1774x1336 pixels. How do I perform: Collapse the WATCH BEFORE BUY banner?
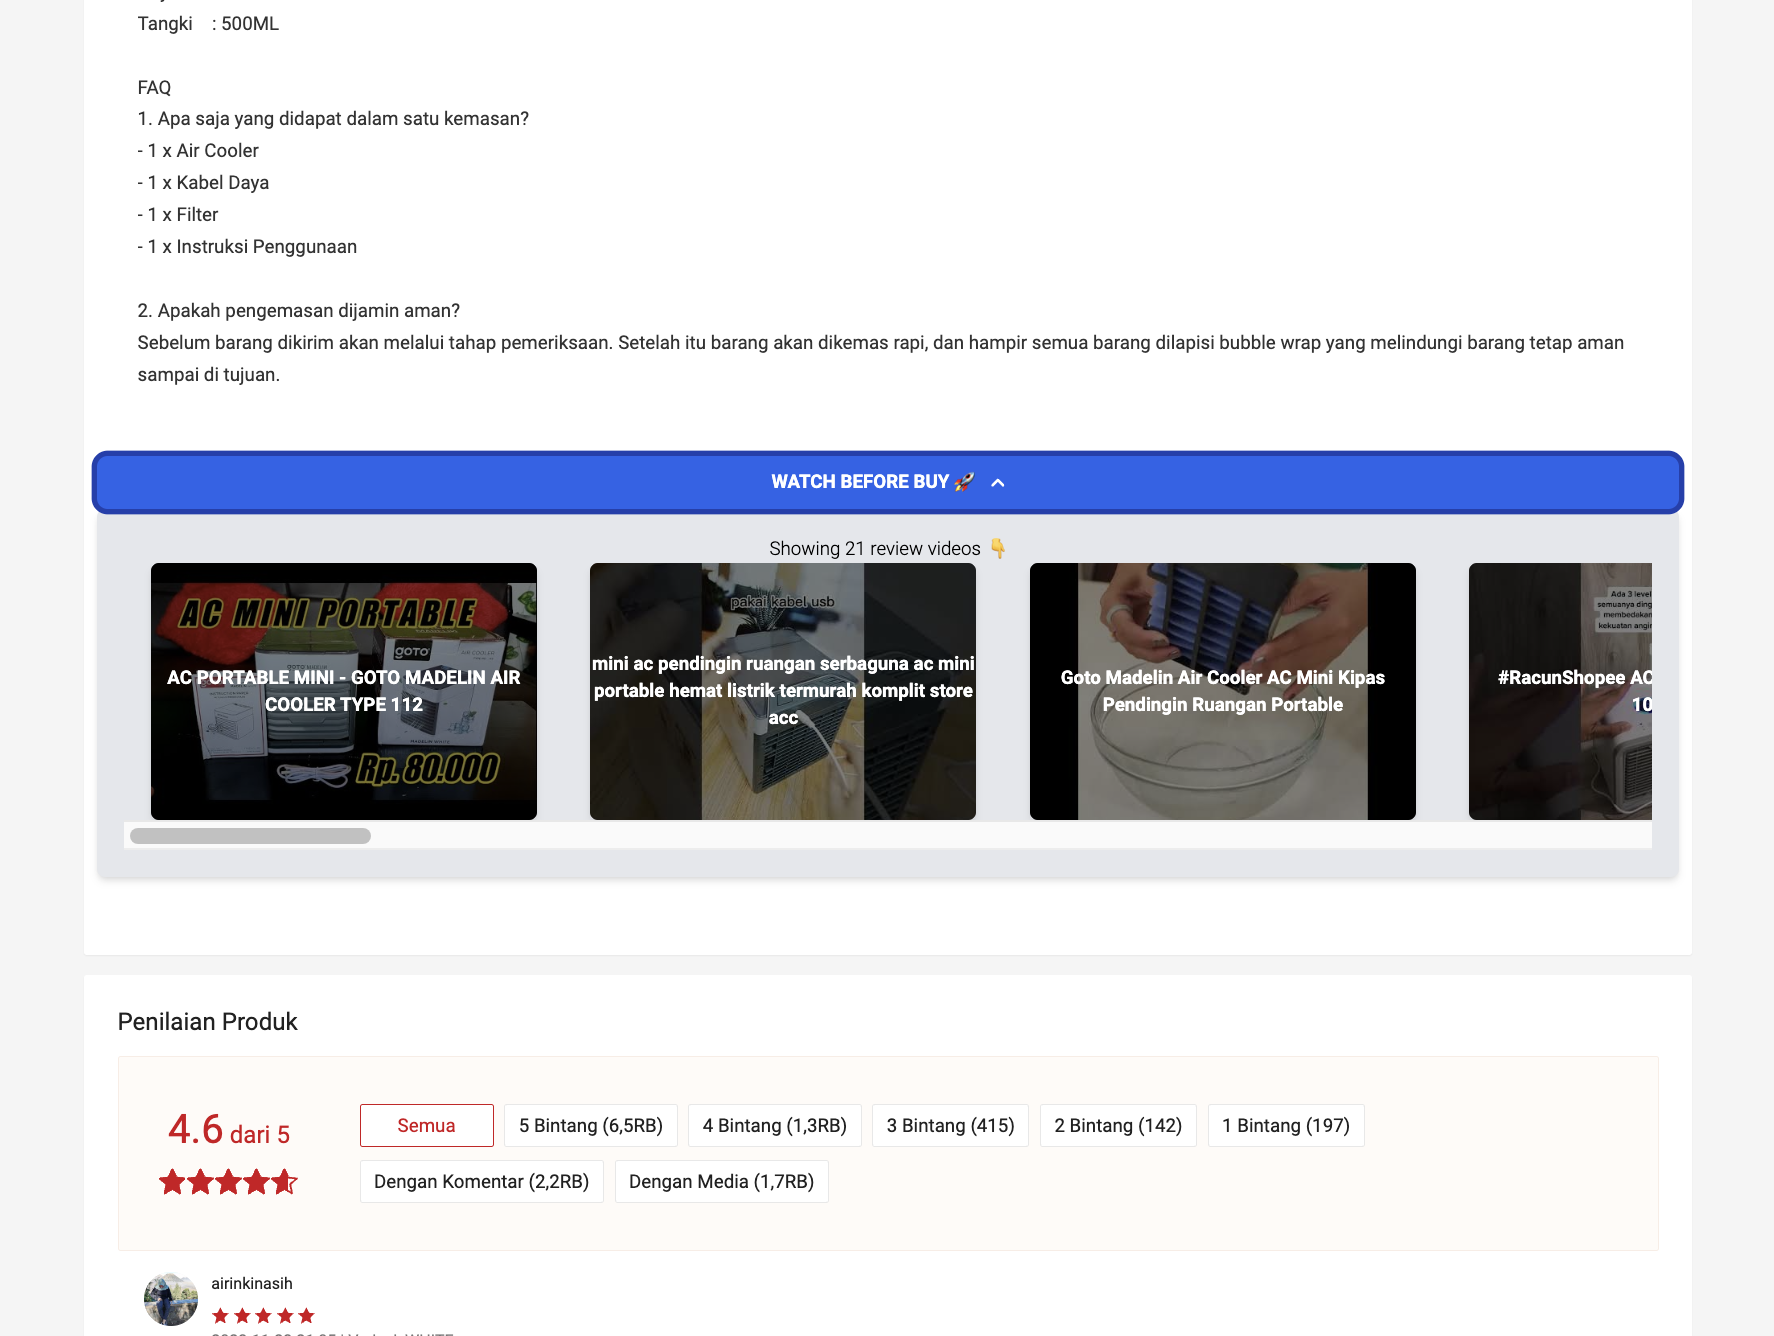pos(887,482)
